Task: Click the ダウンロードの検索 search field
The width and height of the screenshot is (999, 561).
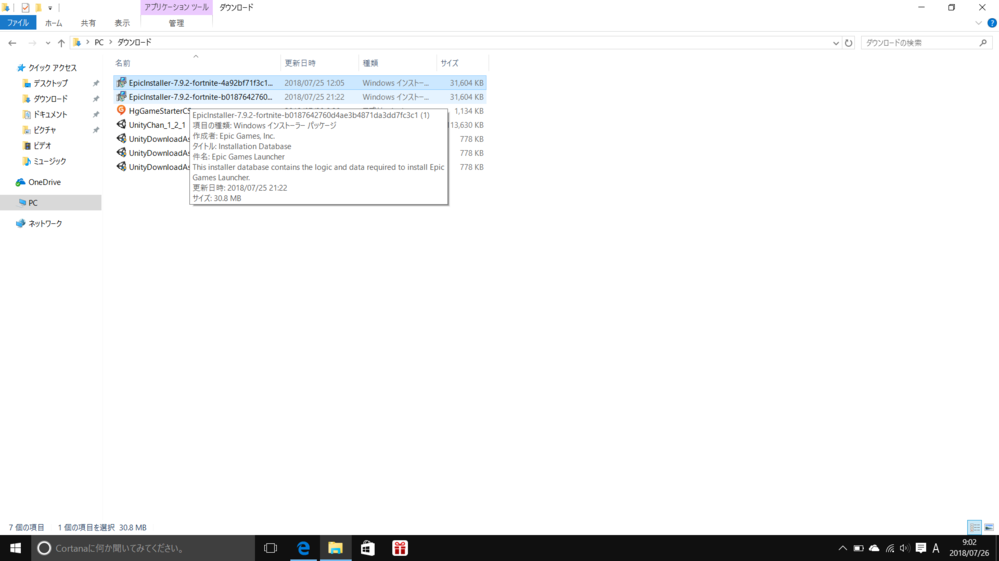Action: pos(919,43)
